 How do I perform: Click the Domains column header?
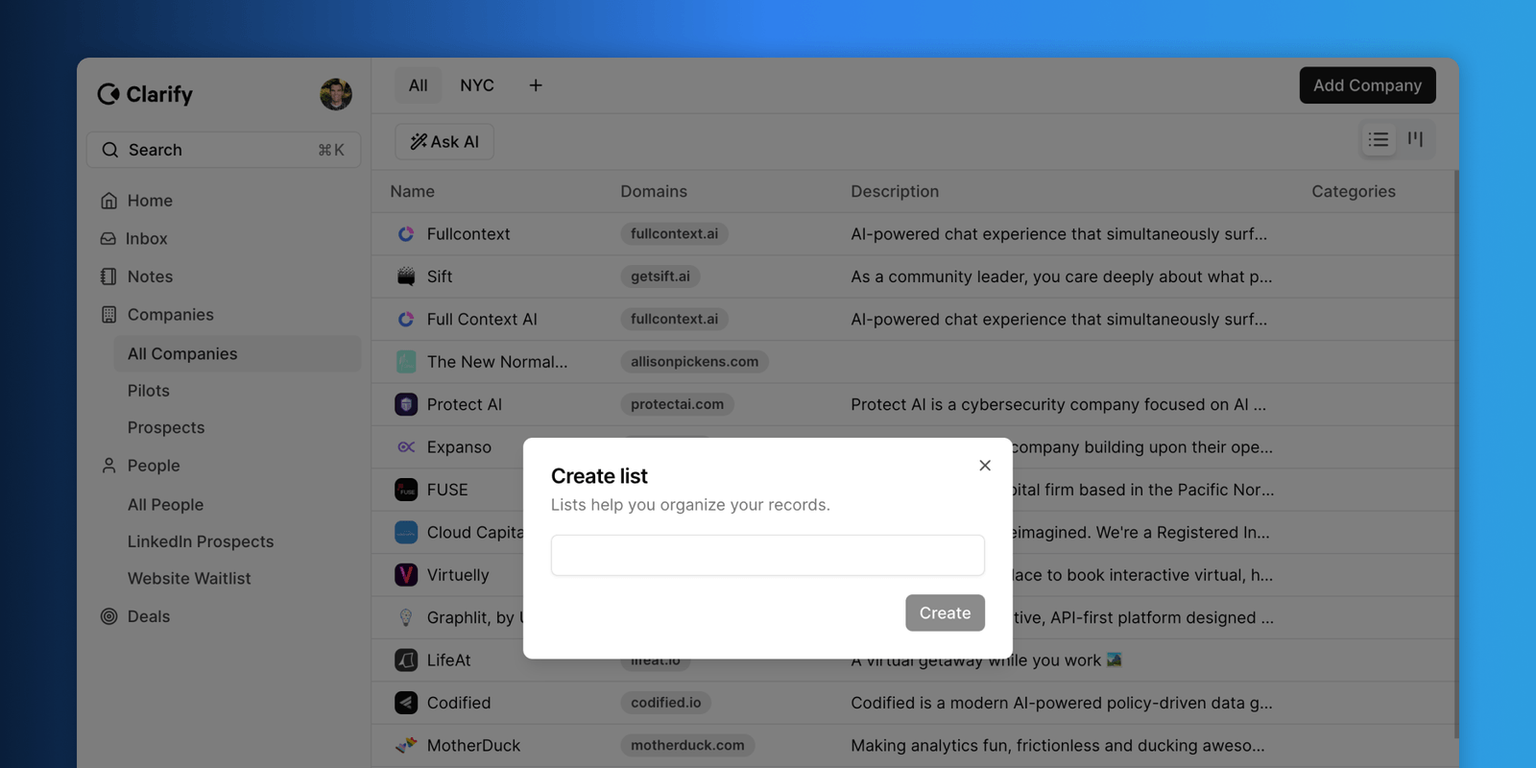(654, 191)
